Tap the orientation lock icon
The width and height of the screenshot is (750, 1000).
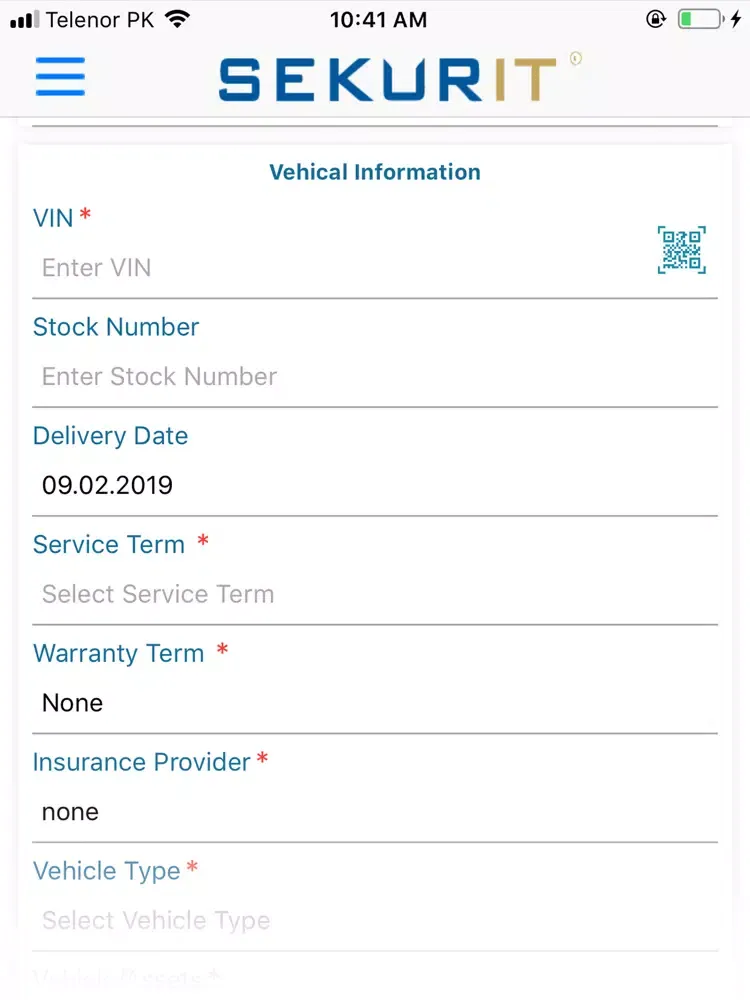pyautogui.click(x=656, y=19)
